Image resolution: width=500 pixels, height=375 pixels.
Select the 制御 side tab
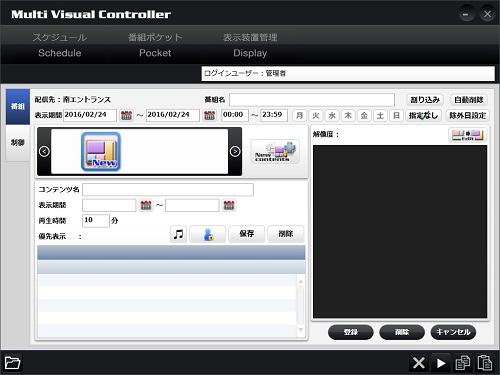point(18,143)
